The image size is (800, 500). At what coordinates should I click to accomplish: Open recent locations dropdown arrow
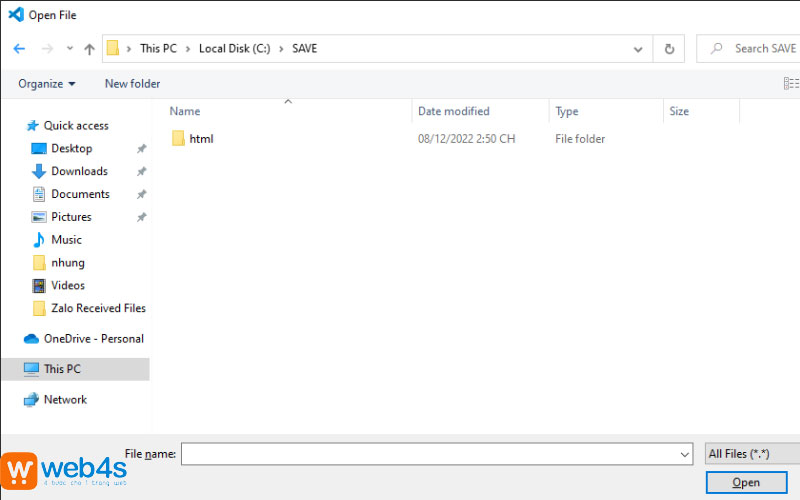point(70,48)
